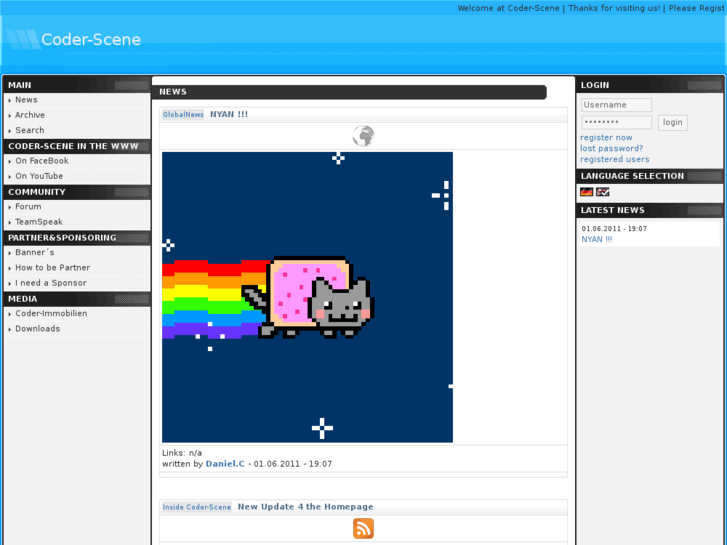Open the Search menu item
The height and width of the screenshot is (545, 727).
point(30,130)
